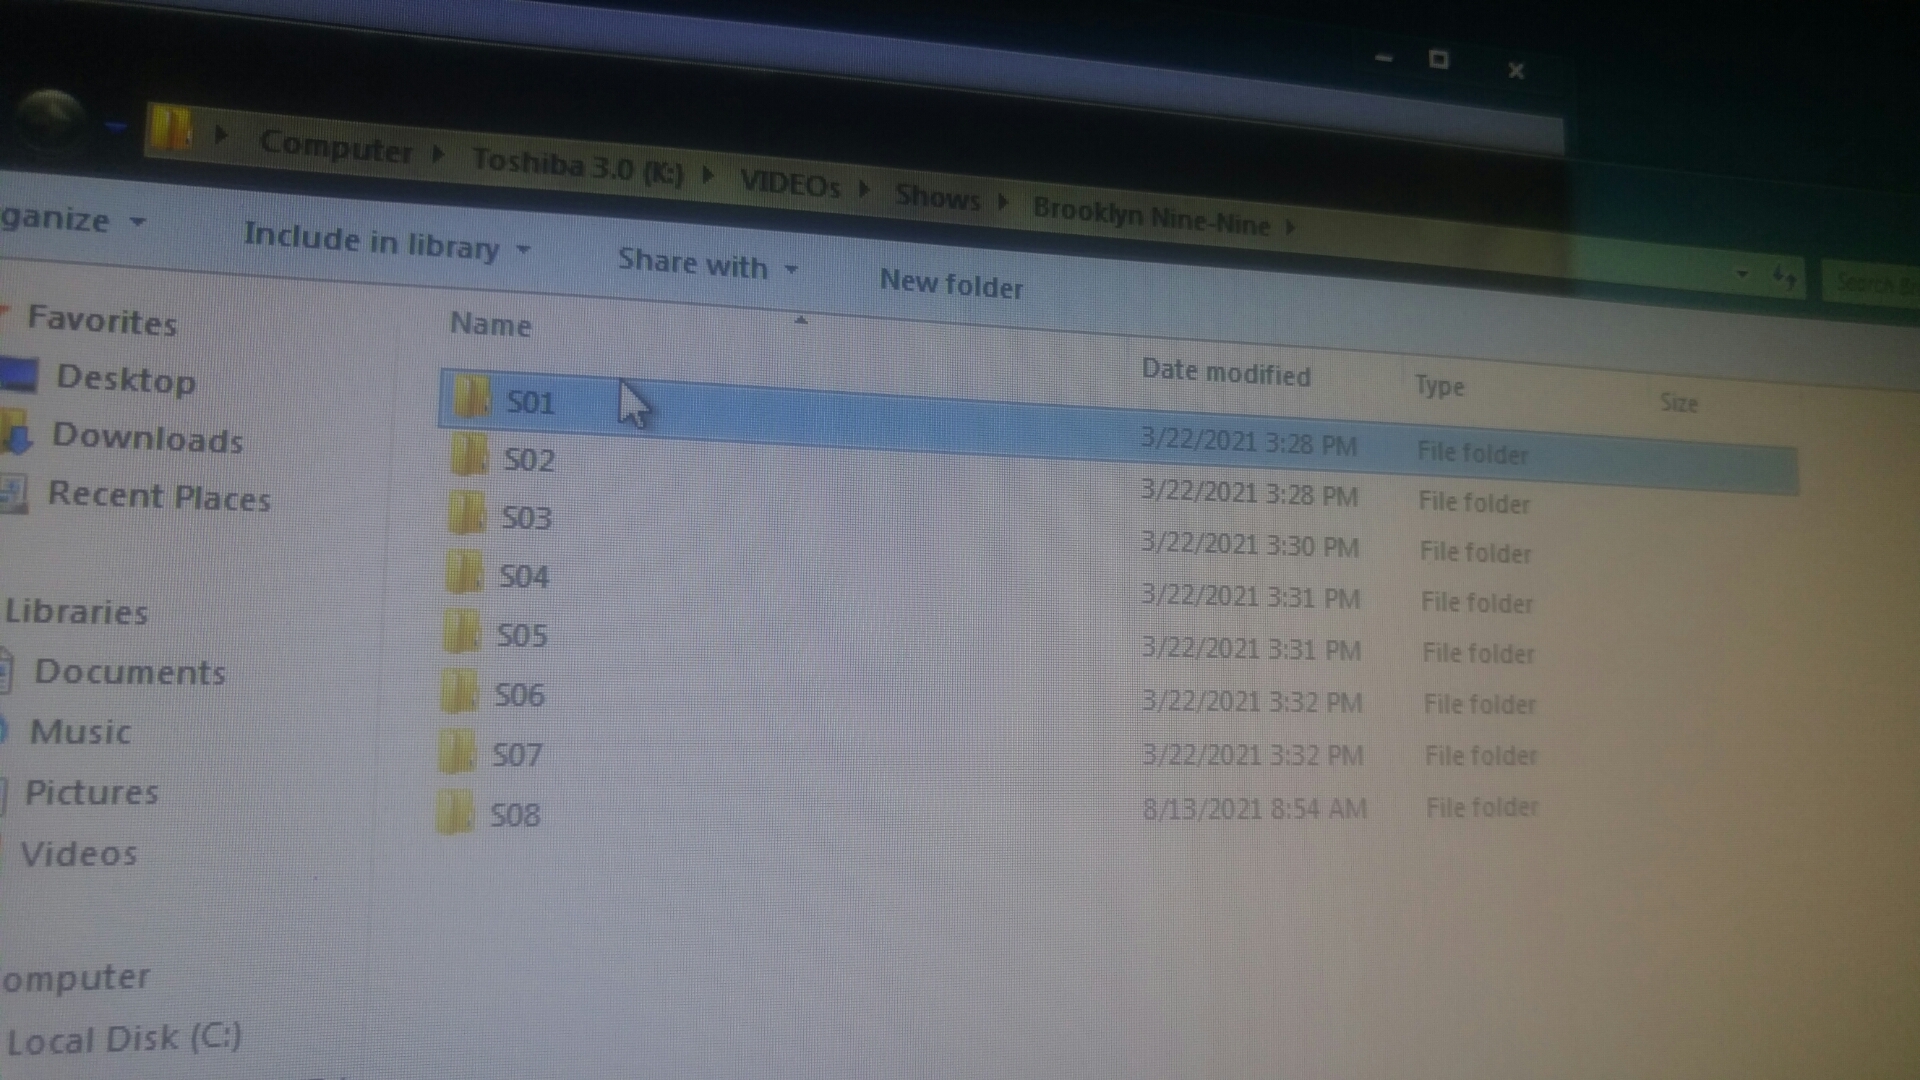Image resolution: width=1920 pixels, height=1080 pixels.
Task: Select Local Disk (C:) in sidebar
Action: [x=124, y=1039]
